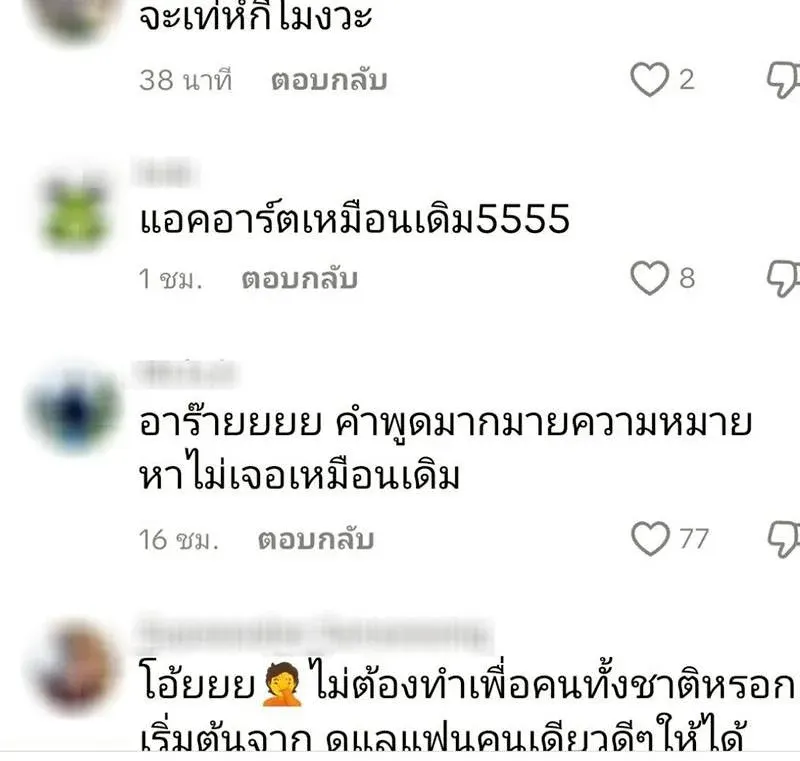Open the avatar beside the โอ้ยยย comment
Viewport: 800px width, 761px height.
(76, 667)
